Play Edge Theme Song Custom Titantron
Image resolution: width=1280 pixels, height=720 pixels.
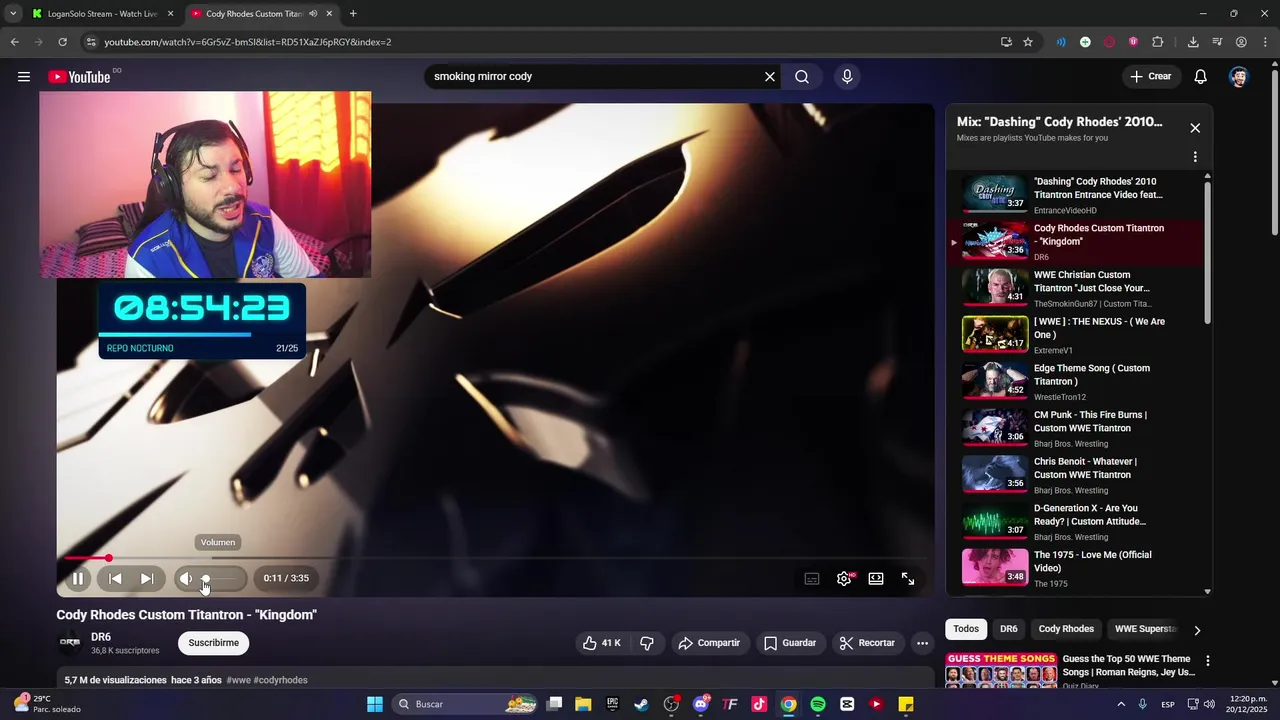(x=1074, y=382)
